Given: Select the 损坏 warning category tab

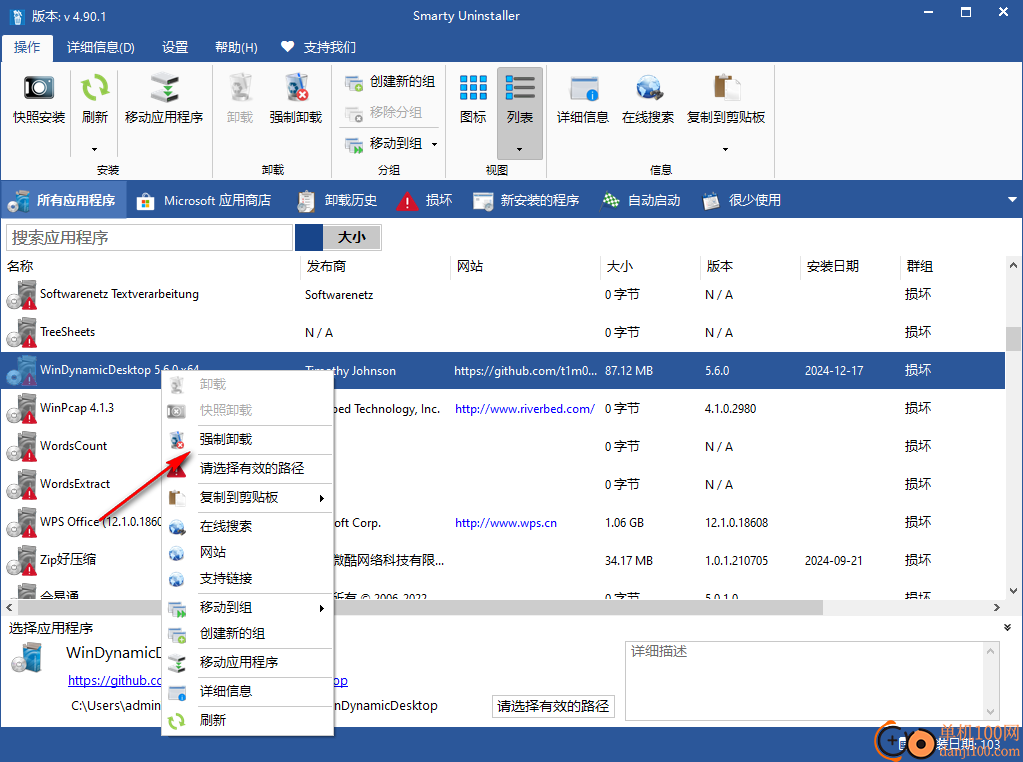Looking at the screenshot, I should pos(424,200).
